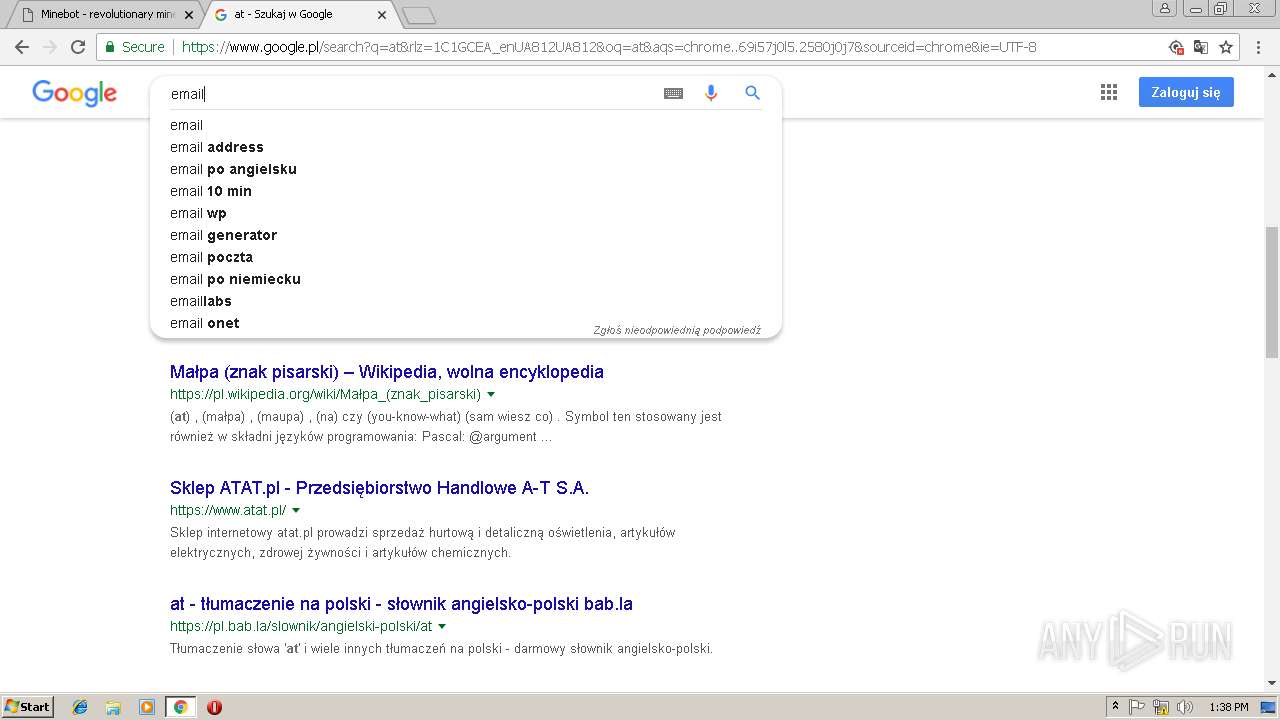The height and width of the screenshot is (720, 1280).
Task: Pick the 'email po angielsku' suggestion
Action: click(x=466, y=169)
